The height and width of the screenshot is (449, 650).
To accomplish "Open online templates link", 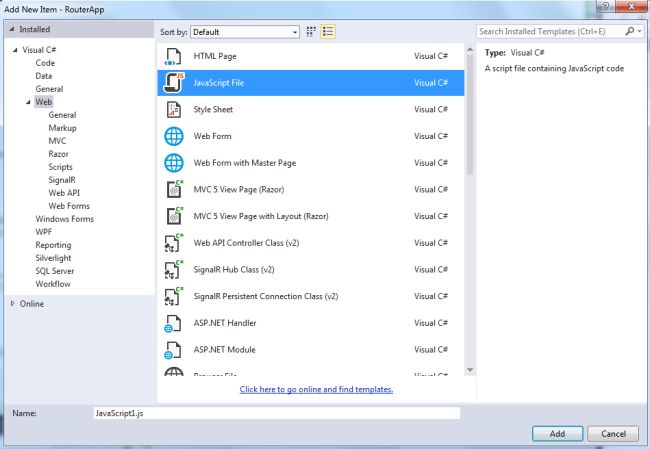I will click(316, 389).
